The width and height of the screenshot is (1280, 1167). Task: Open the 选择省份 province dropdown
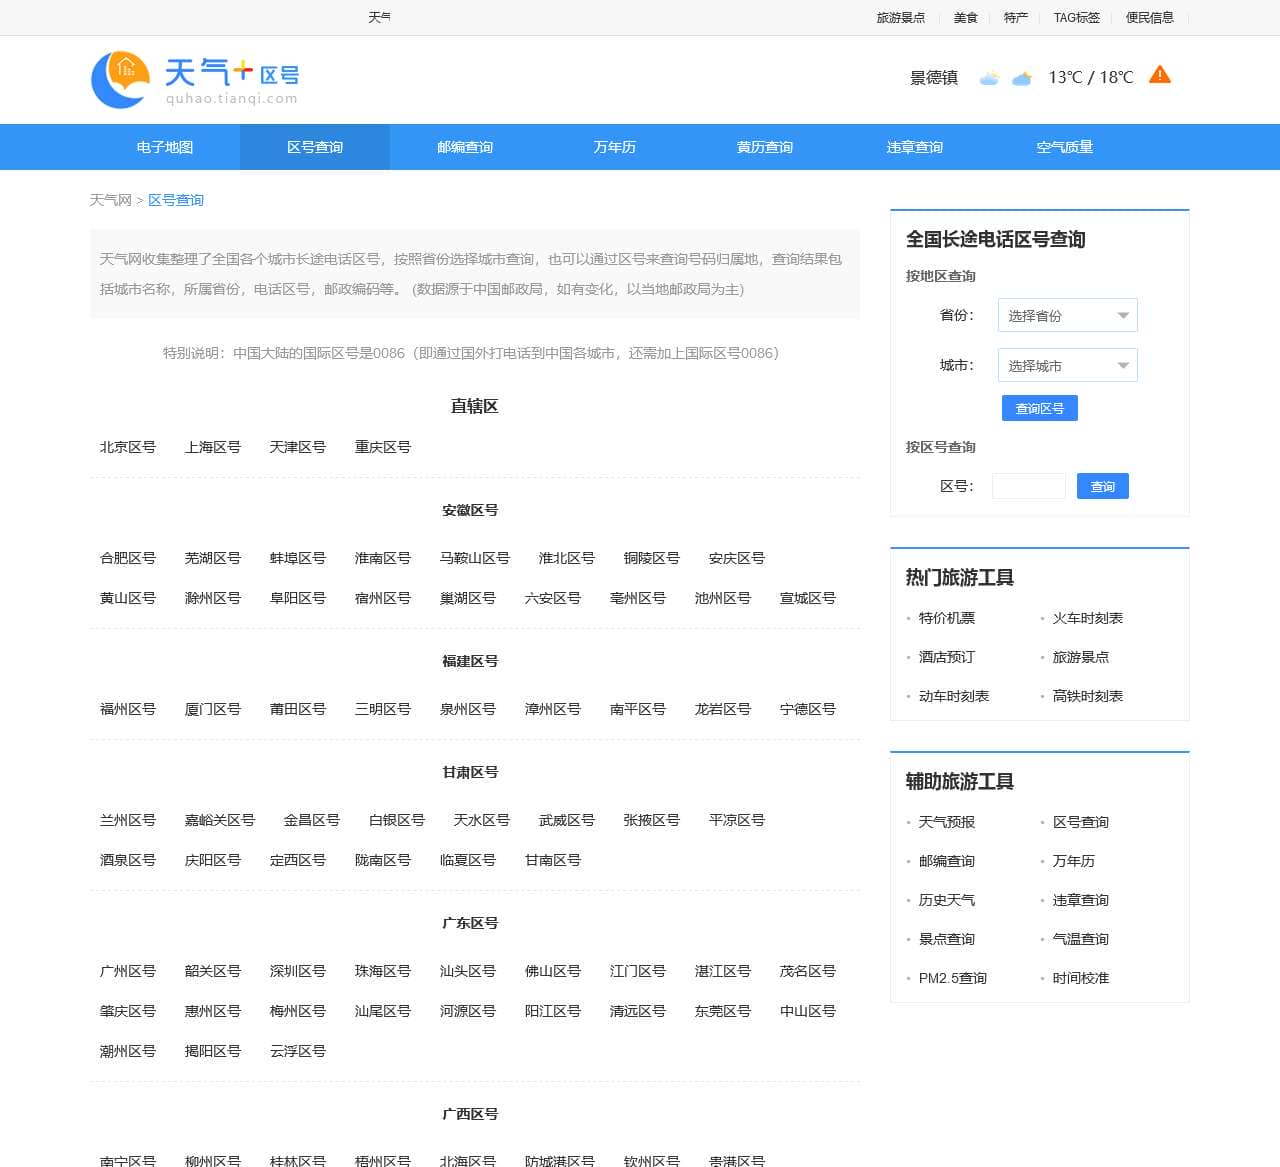point(1067,315)
